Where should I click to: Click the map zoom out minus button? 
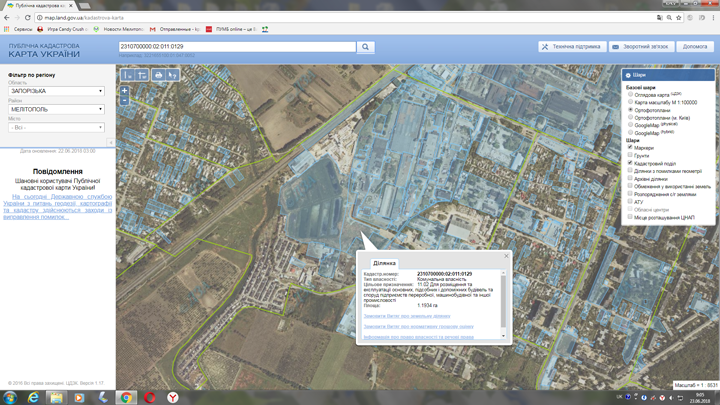[124, 101]
